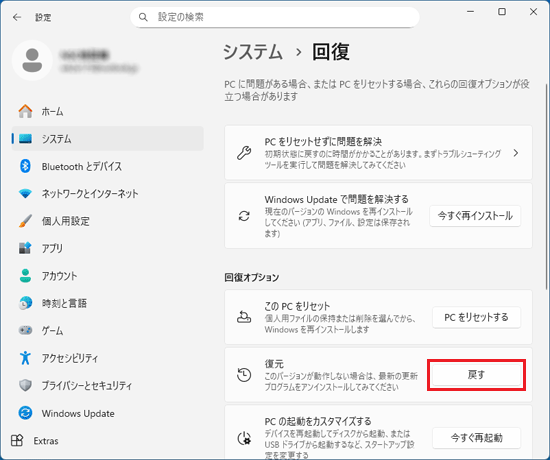
Task: Click the 回復 page title
Action: (331, 52)
